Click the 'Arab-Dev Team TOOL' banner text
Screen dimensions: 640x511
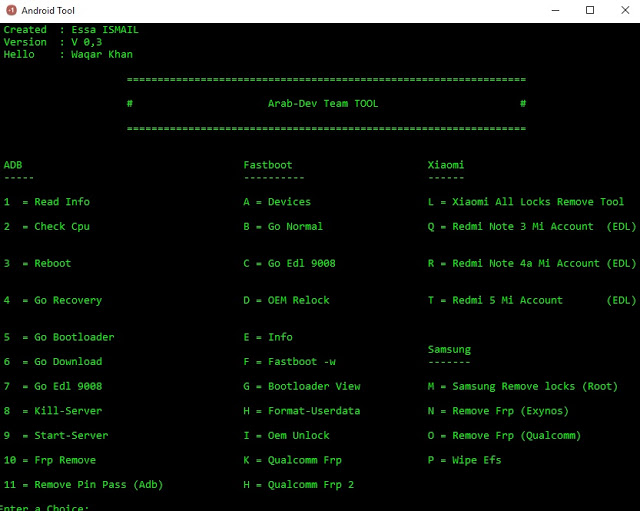click(x=323, y=104)
